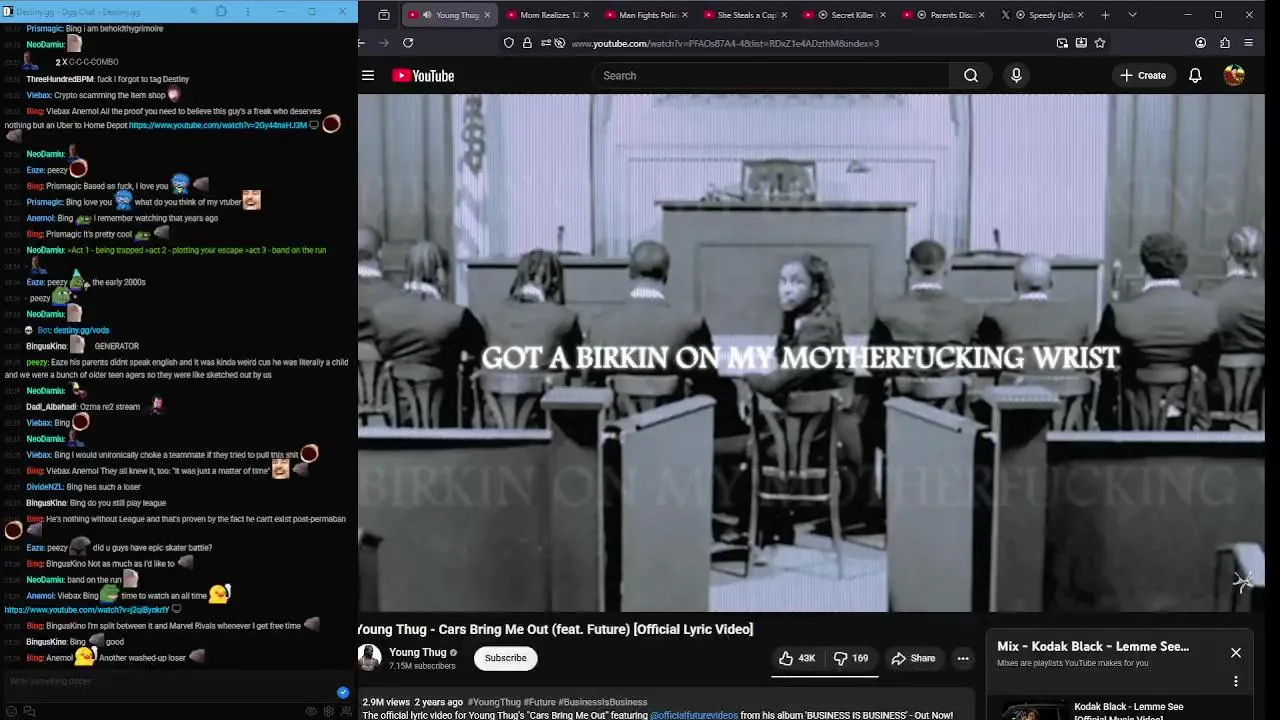
Task: Click the Subscribe button
Action: coord(505,658)
